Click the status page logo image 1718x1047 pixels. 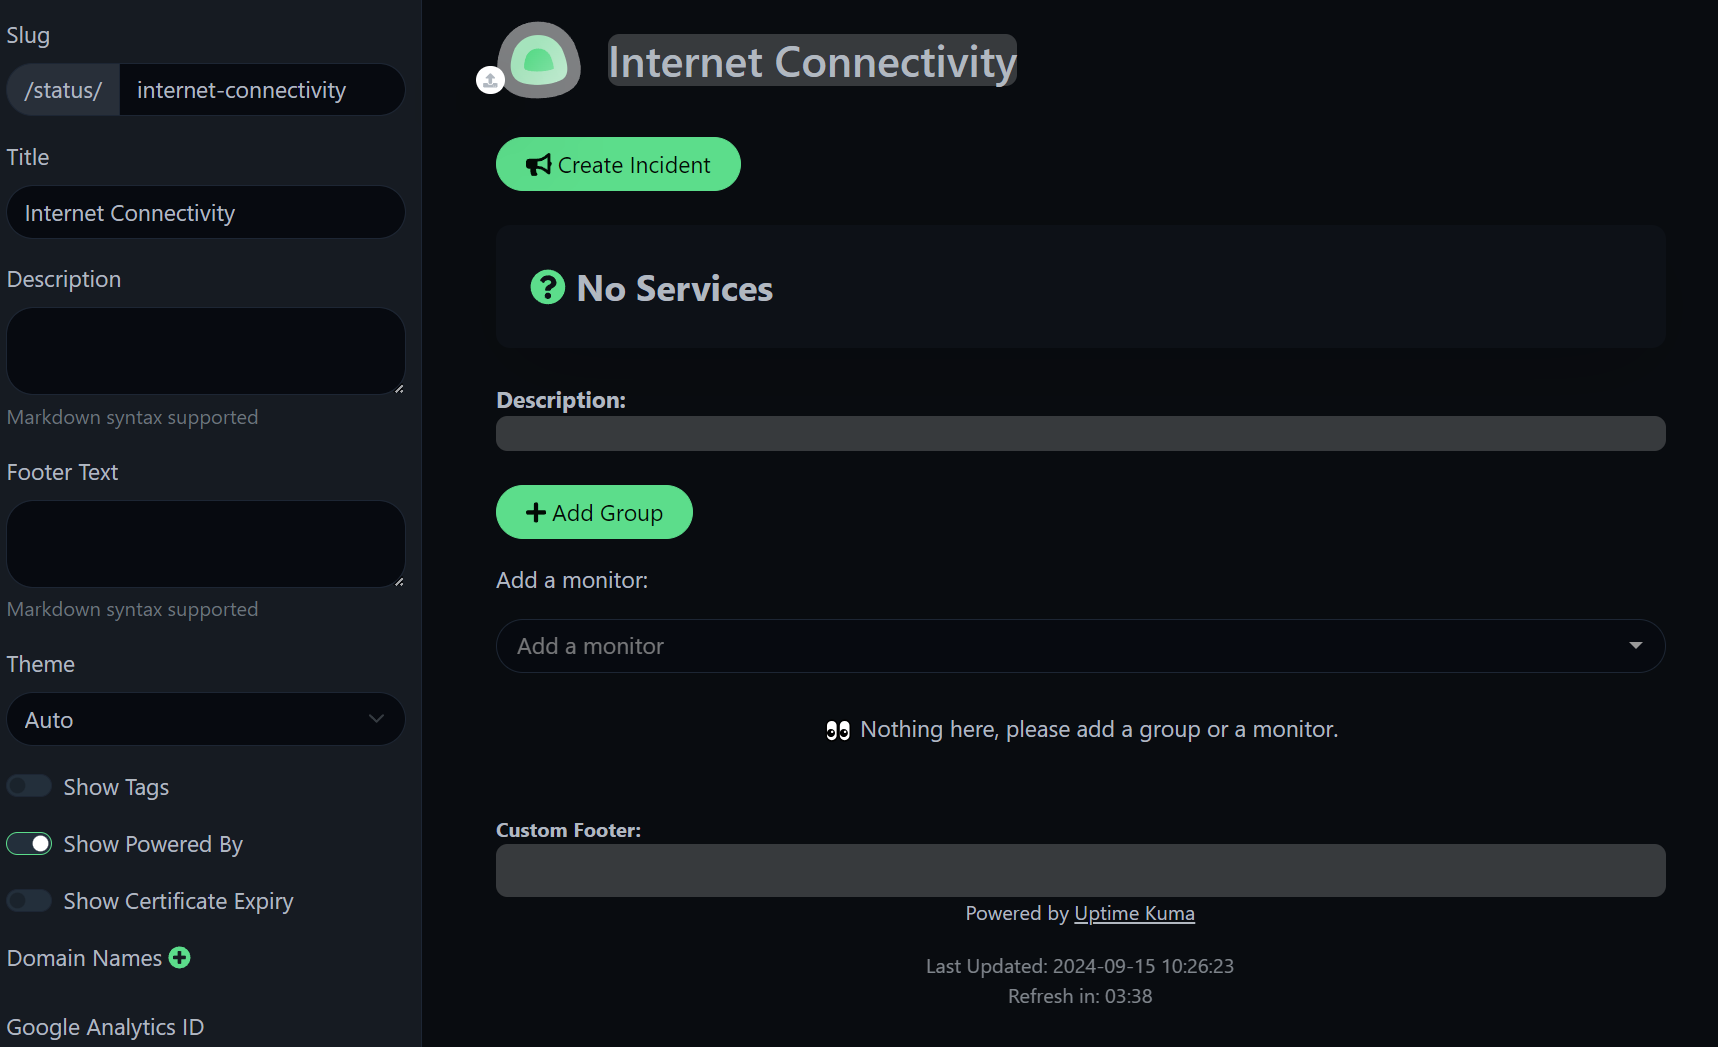tap(540, 60)
